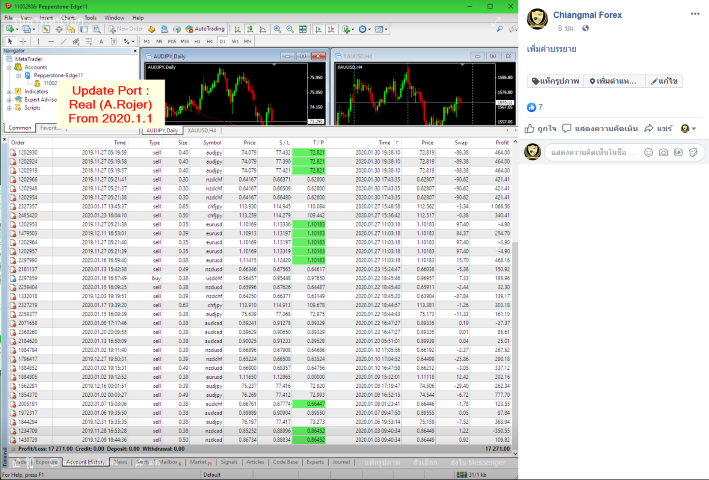Switch timeframe to M1
Screen dimensions: 709x480
pyautogui.click(x=147, y=41)
